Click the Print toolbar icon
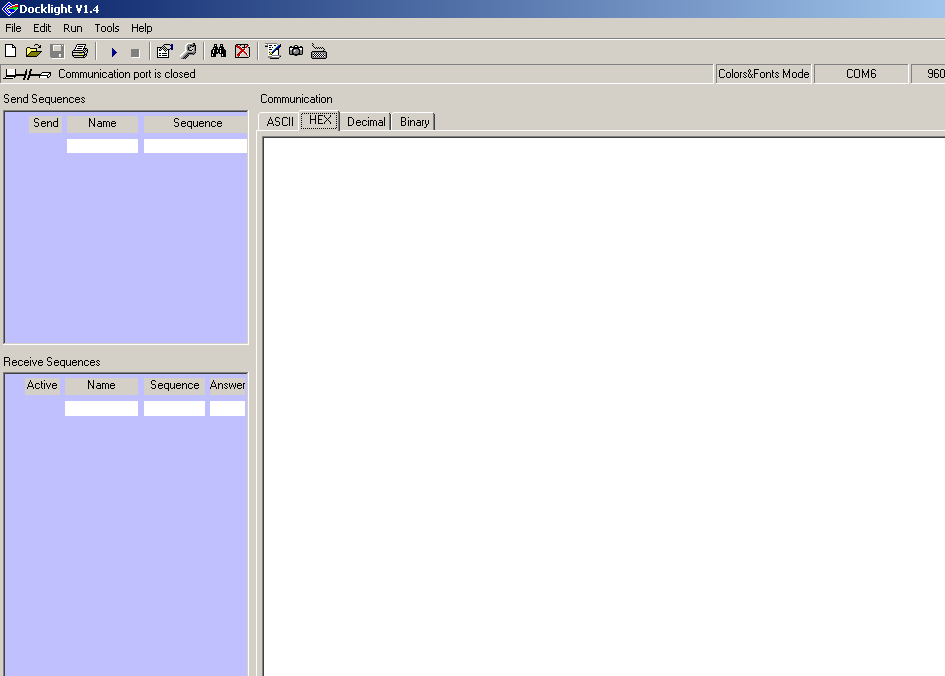 (x=80, y=51)
